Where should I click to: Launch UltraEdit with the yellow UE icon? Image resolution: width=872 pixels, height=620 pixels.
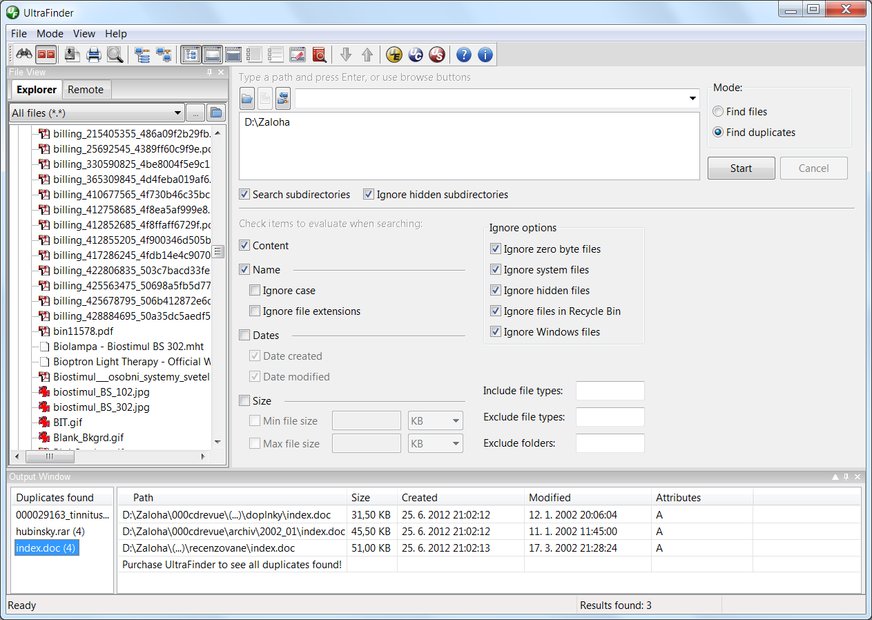click(394, 55)
